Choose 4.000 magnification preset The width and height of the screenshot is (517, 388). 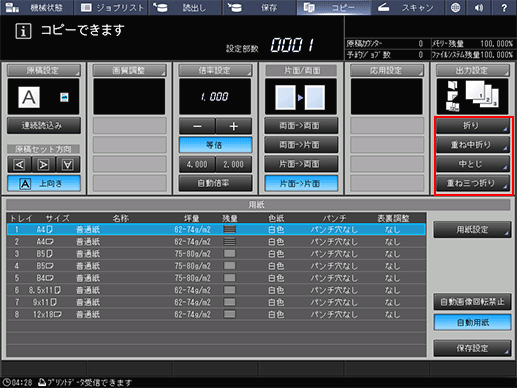pos(197,164)
